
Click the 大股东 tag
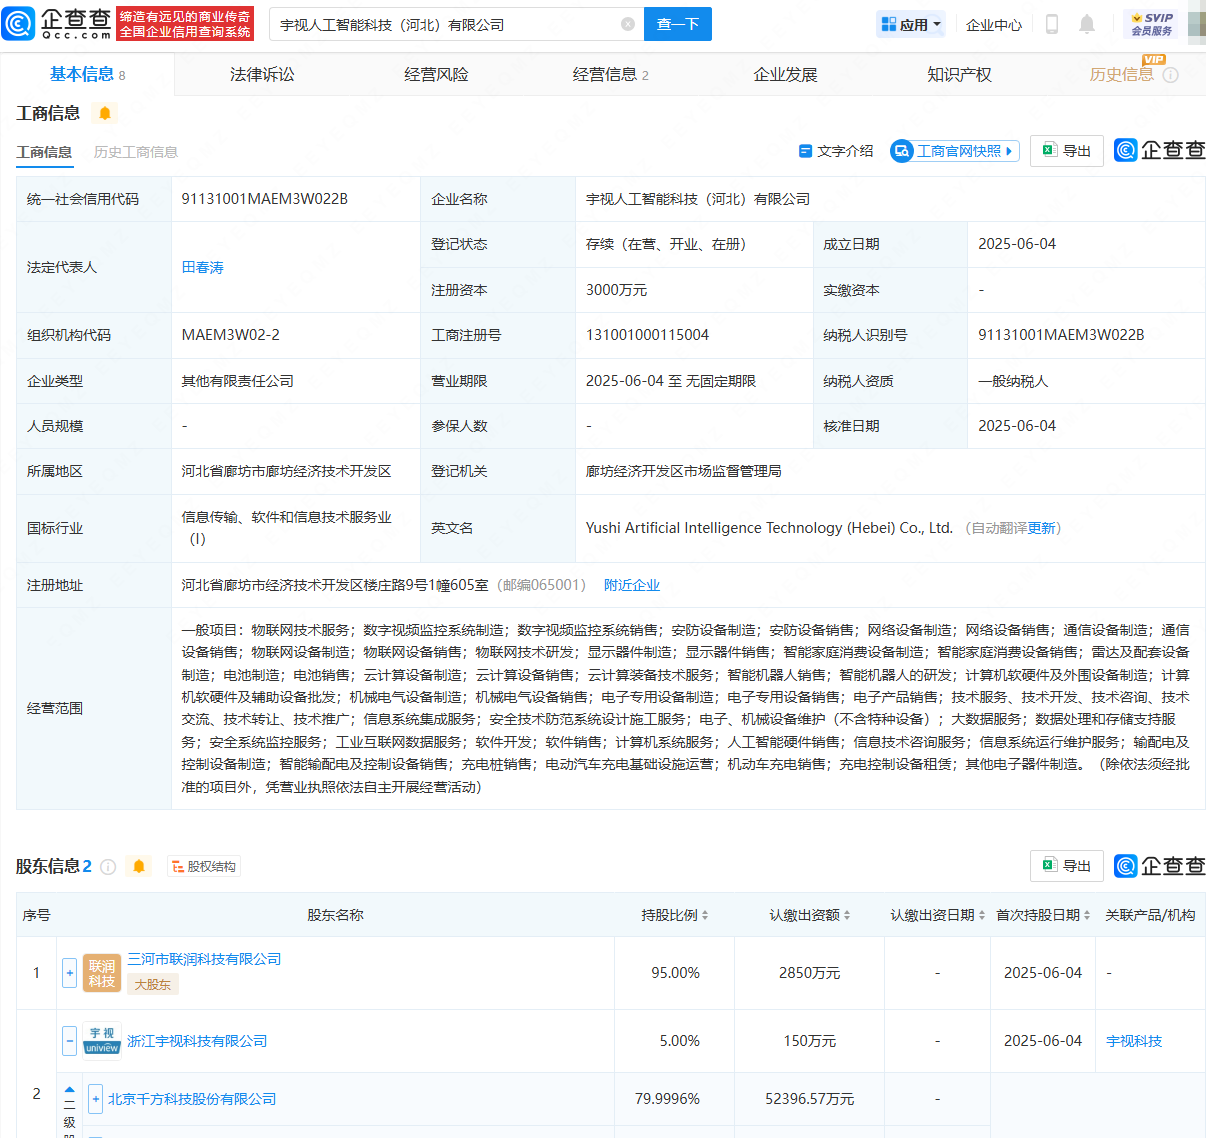tap(153, 984)
